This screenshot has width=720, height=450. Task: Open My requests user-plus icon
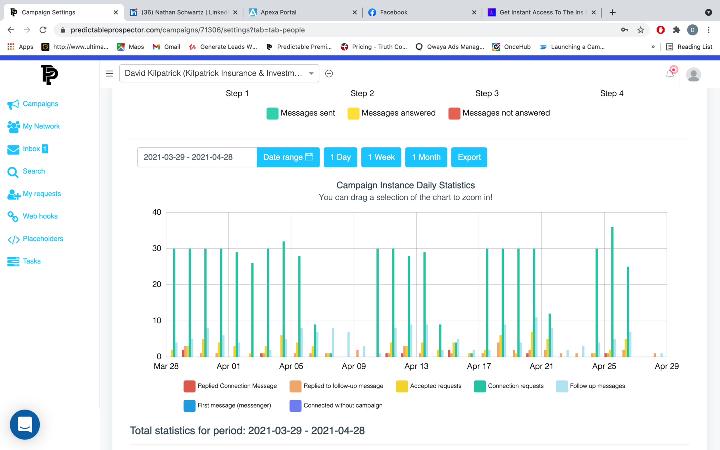(x=13, y=194)
